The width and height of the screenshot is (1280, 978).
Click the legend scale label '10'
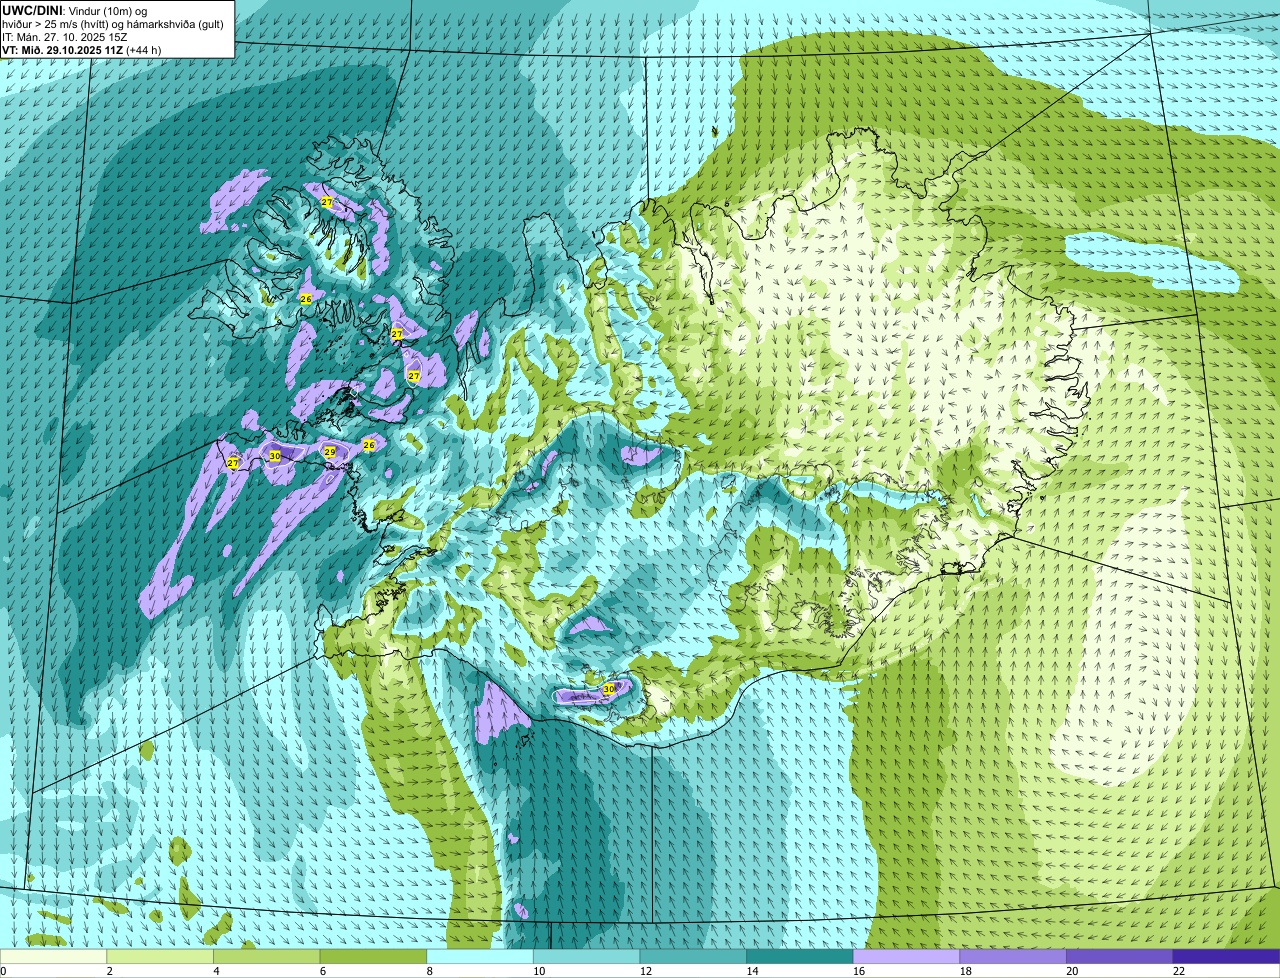pos(539,971)
